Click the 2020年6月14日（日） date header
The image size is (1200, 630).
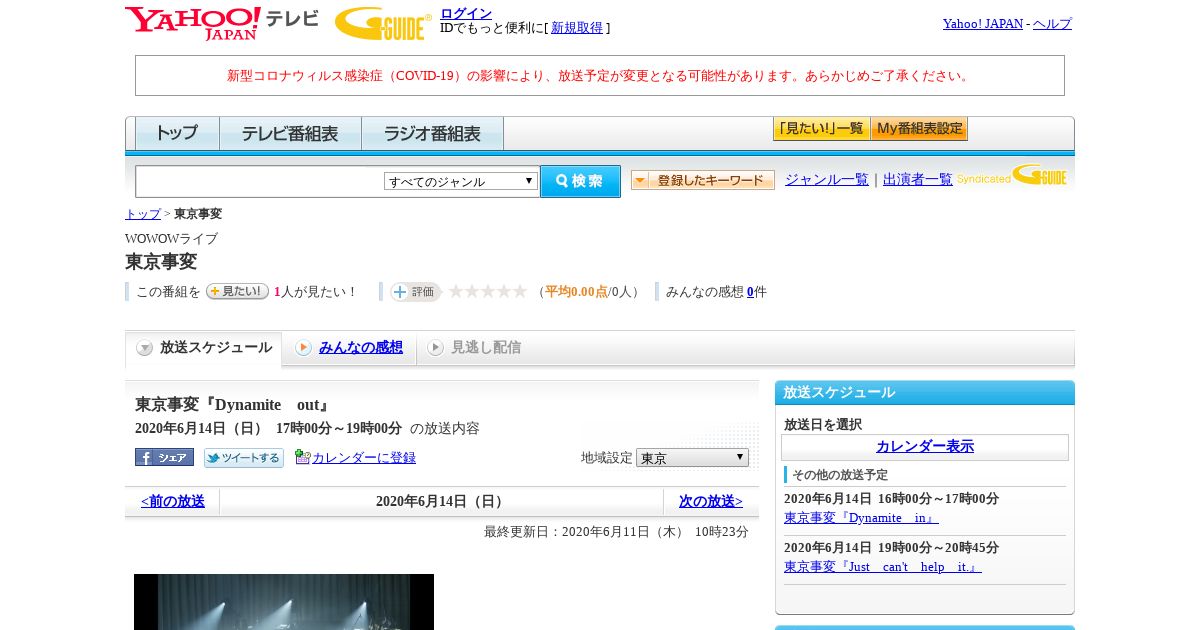click(x=442, y=501)
